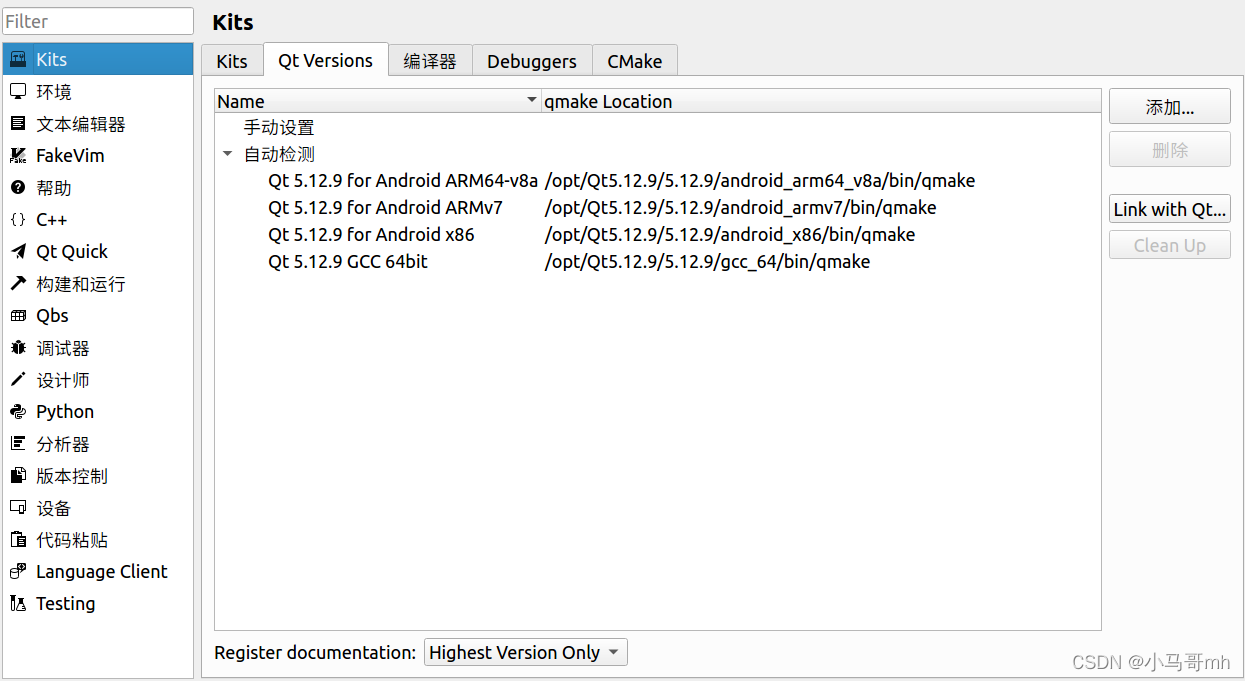This screenshot has width=1245, height=681.
Task: Switch to the Qt Versions tab
Action: pyautogui.click(x=326, y=60)
